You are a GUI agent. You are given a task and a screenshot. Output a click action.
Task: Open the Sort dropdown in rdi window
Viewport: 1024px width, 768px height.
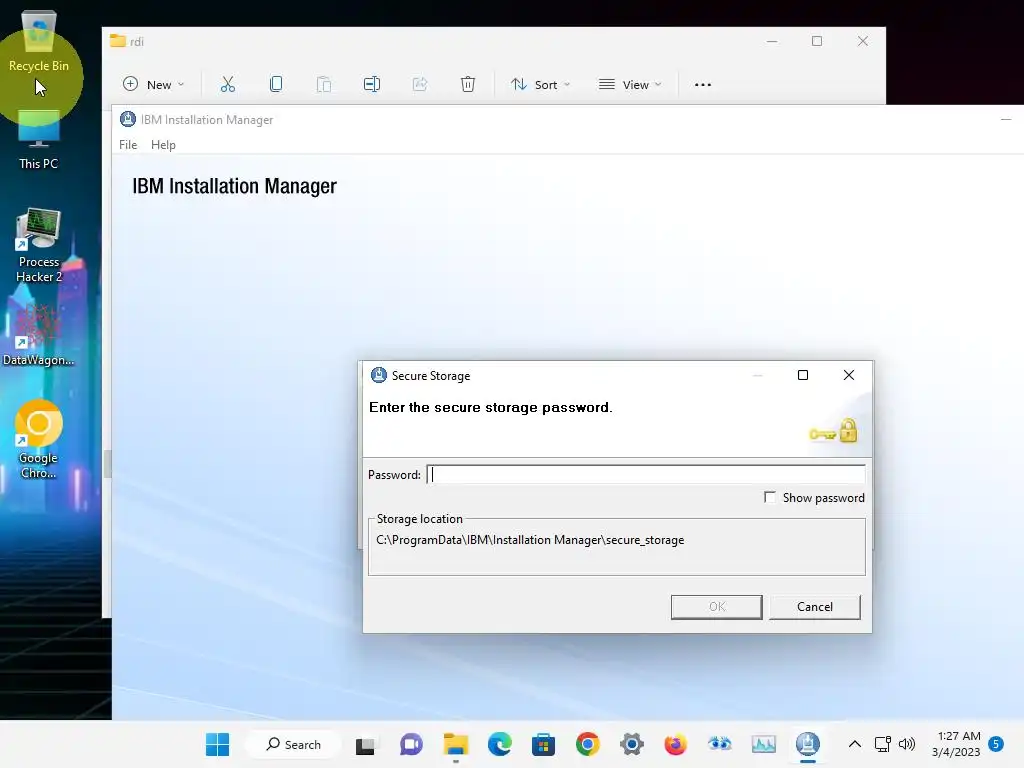[541, 84]
